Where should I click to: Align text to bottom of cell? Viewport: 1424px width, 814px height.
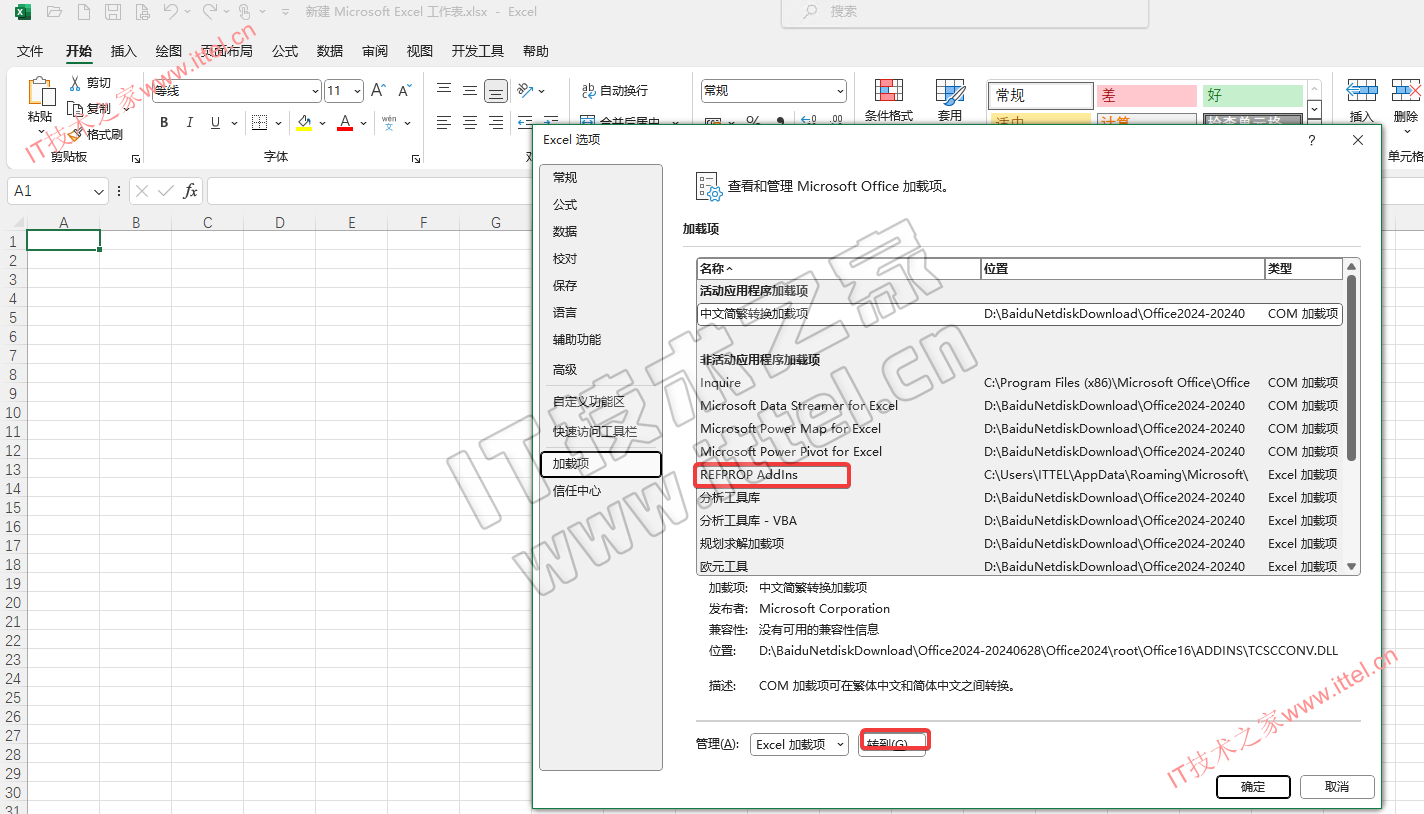click(496, 91)
